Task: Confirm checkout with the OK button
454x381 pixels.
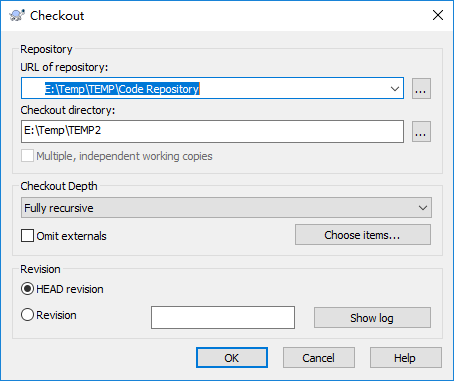Action: (232, 358)
